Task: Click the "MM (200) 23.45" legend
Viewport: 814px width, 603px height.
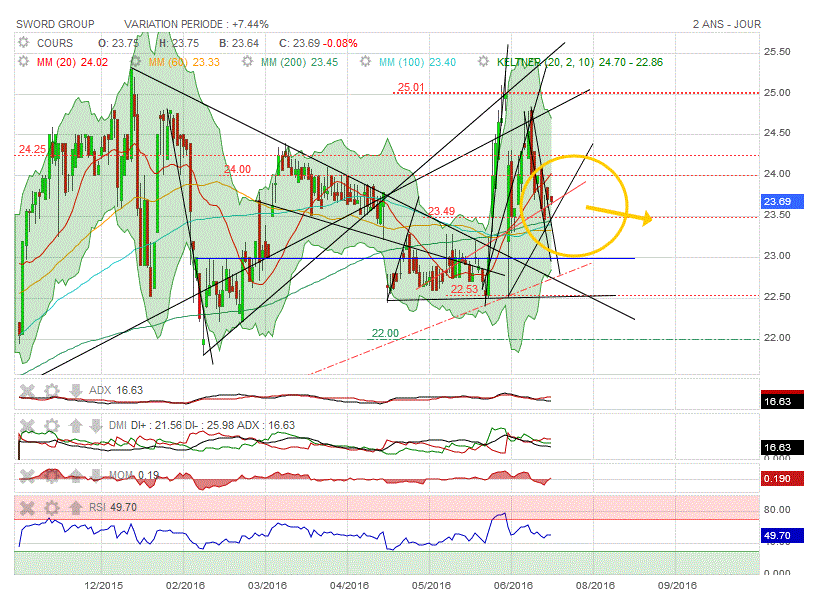Action: (x=300, y=62)
